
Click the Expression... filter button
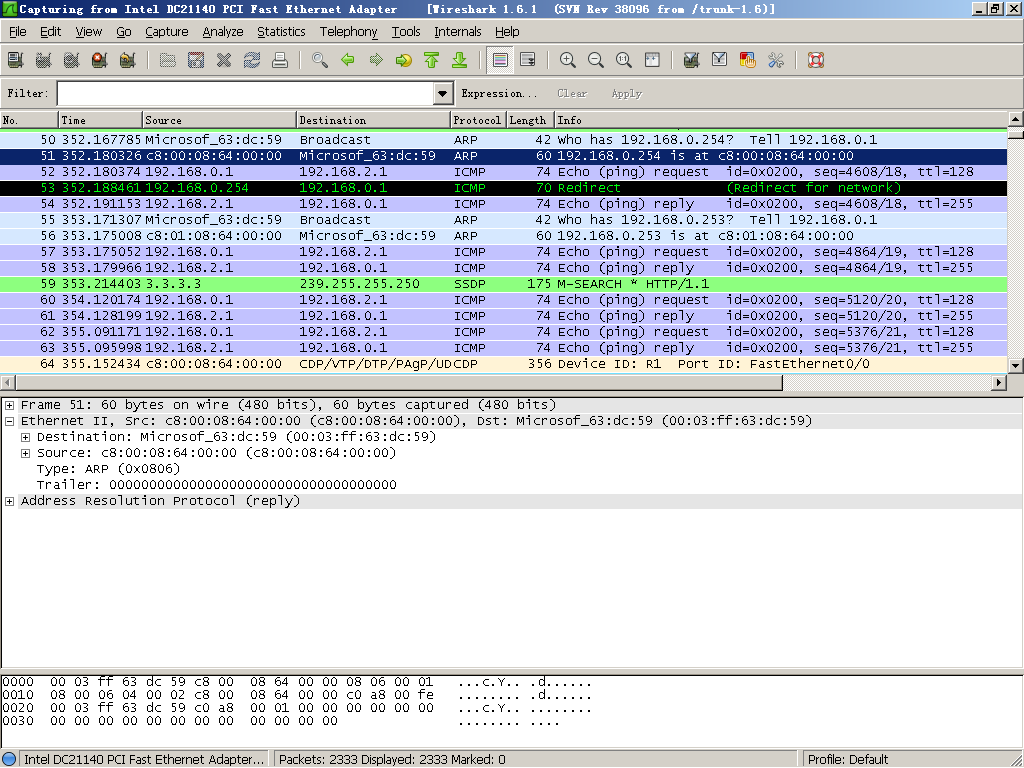coord(500,93)
